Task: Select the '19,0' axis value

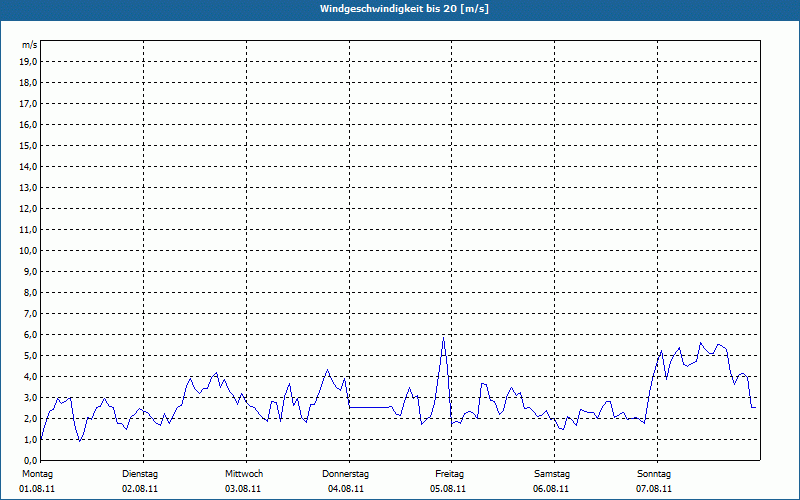Action: 28,62
